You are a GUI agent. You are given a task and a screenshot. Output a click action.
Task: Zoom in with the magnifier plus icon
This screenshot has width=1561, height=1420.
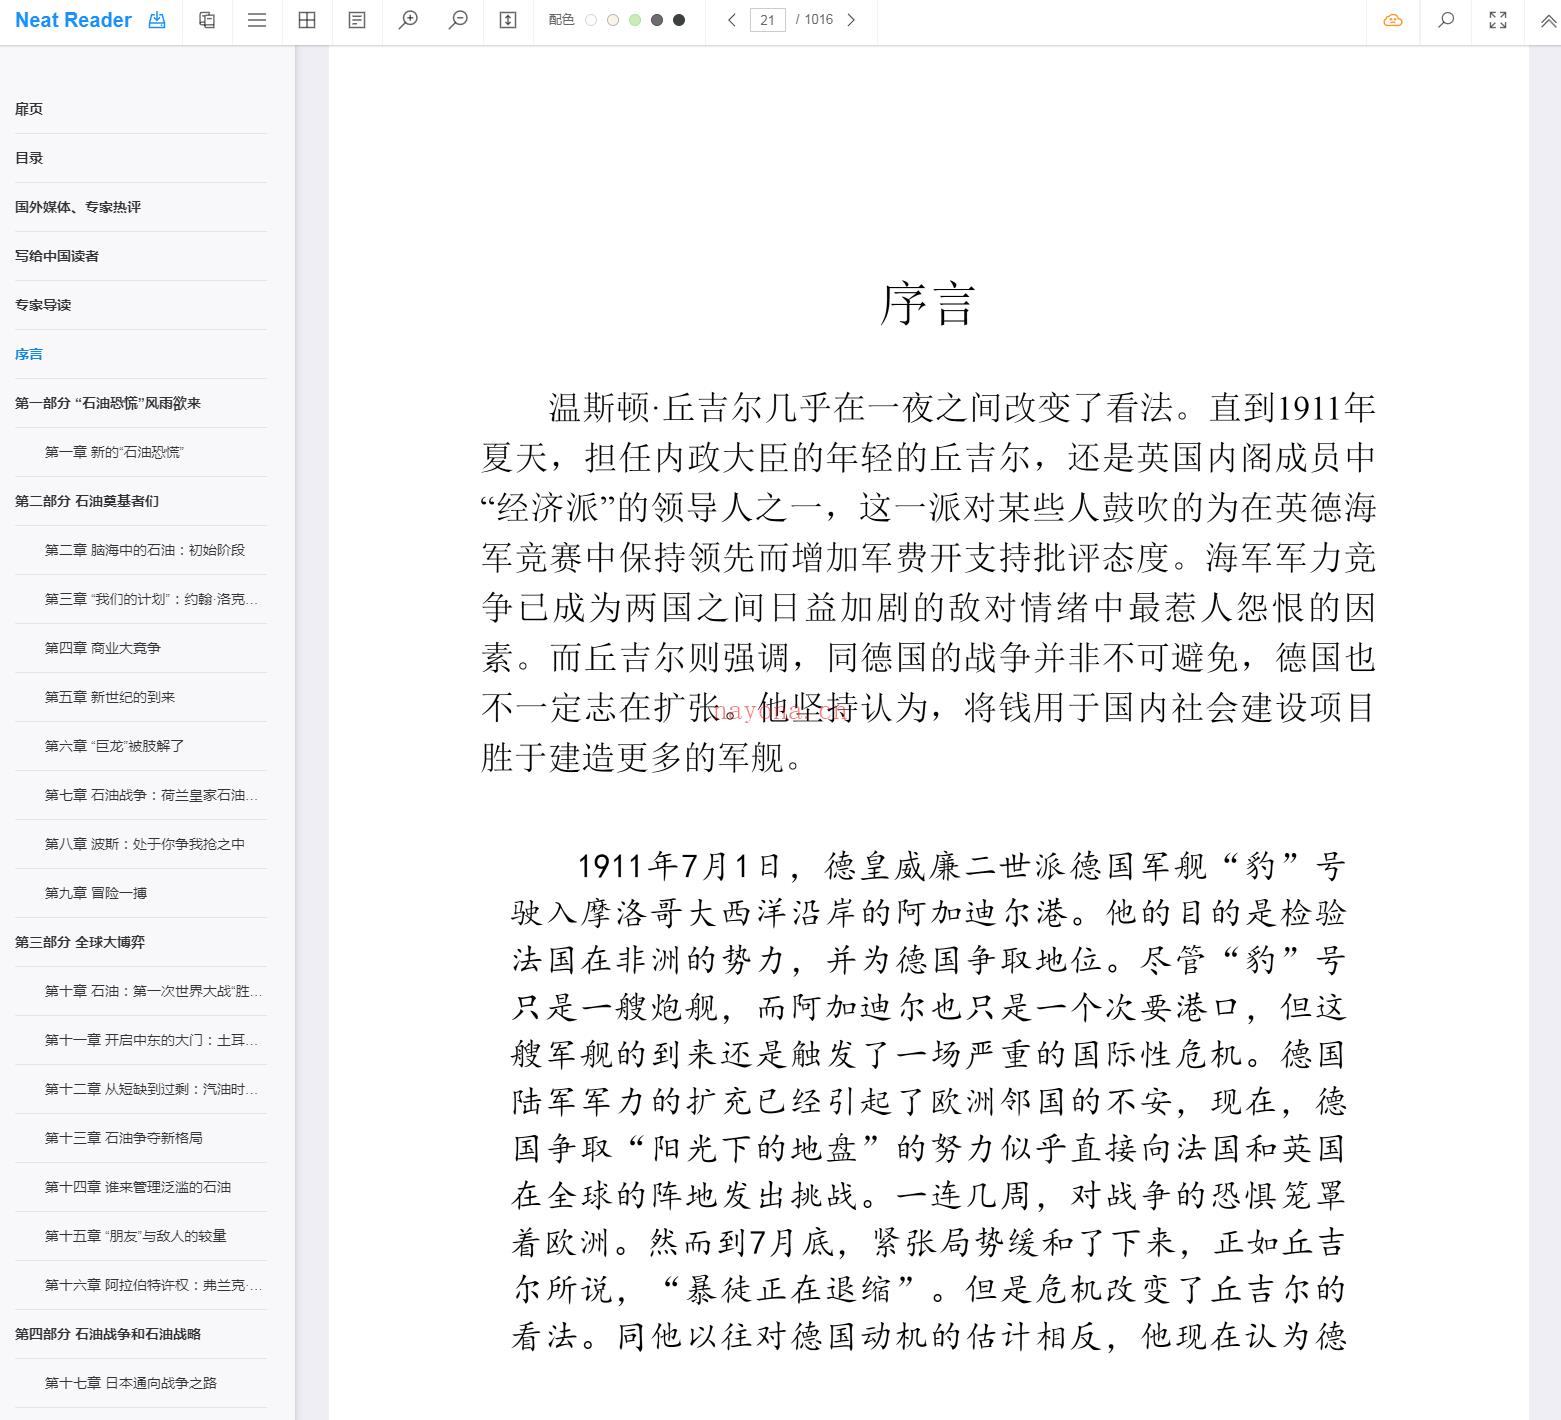pyautogui.click(x=408, y=20)
